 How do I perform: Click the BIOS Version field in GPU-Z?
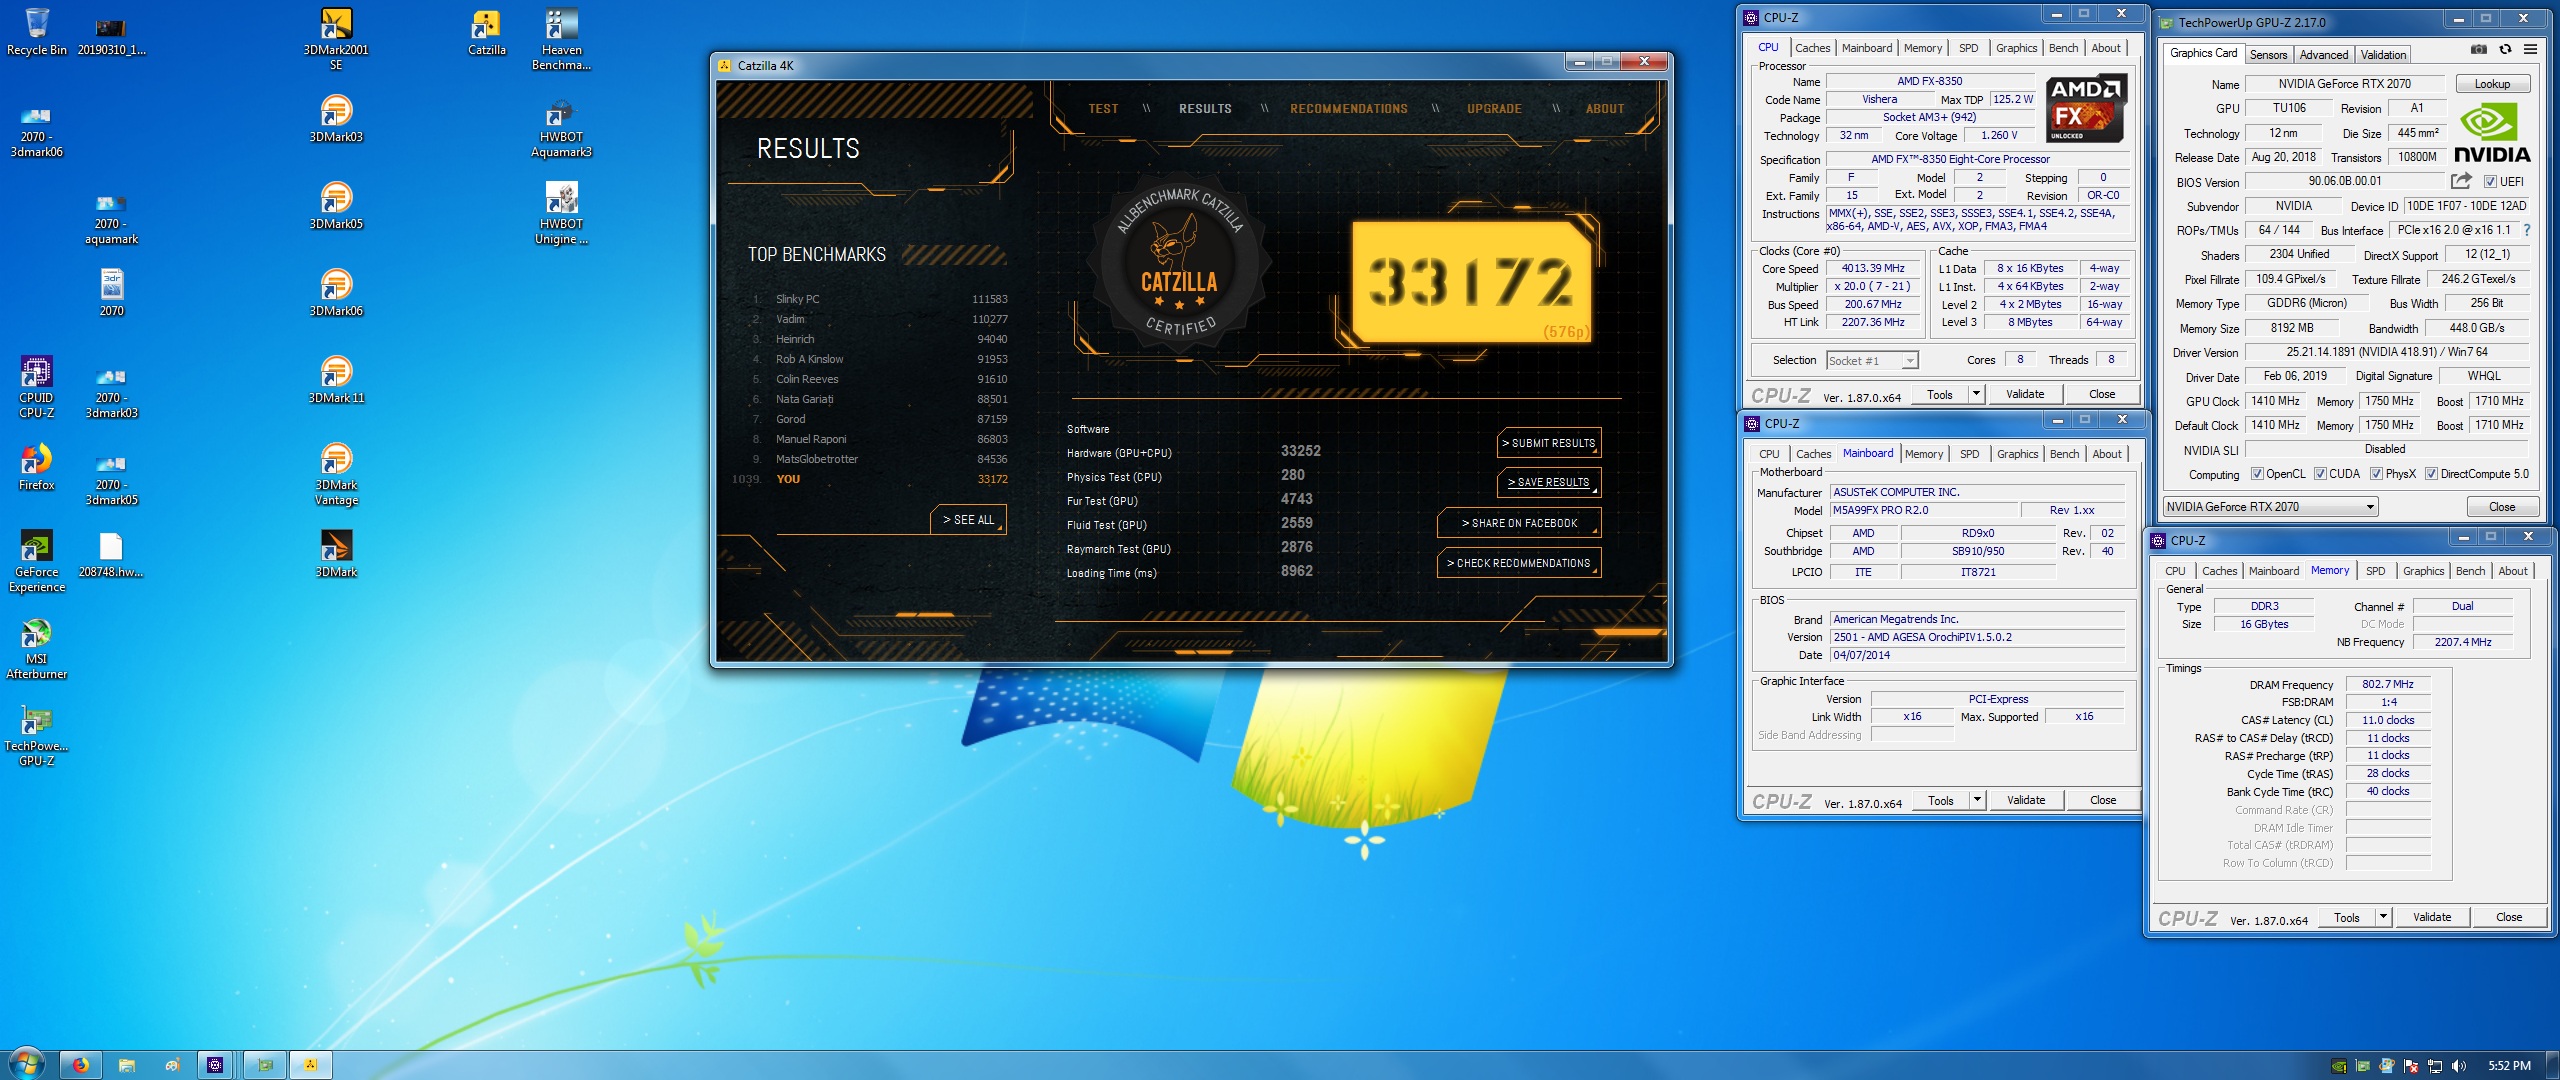(2344, 182)
